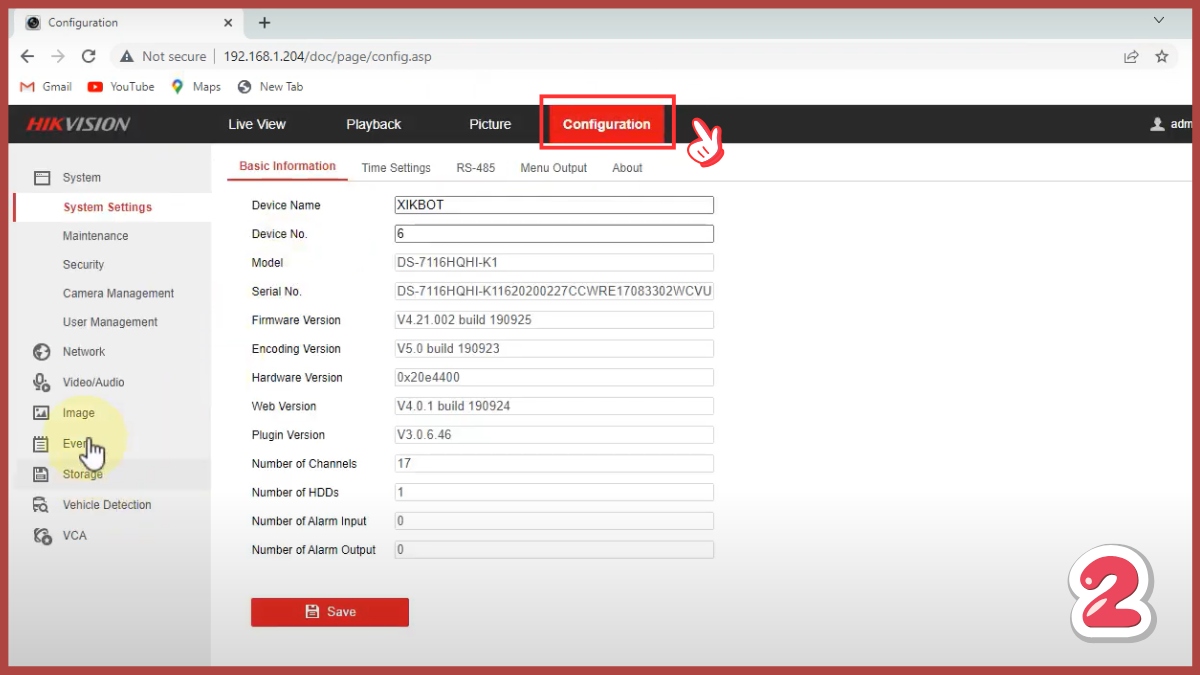Select the Basic Information tab
The height and width of the screenshot is (675, 1200).
[288, 166]
